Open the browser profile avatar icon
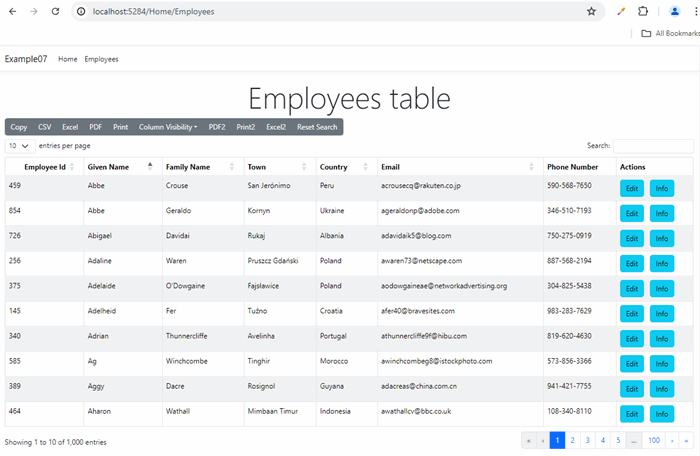 [675, 12]
